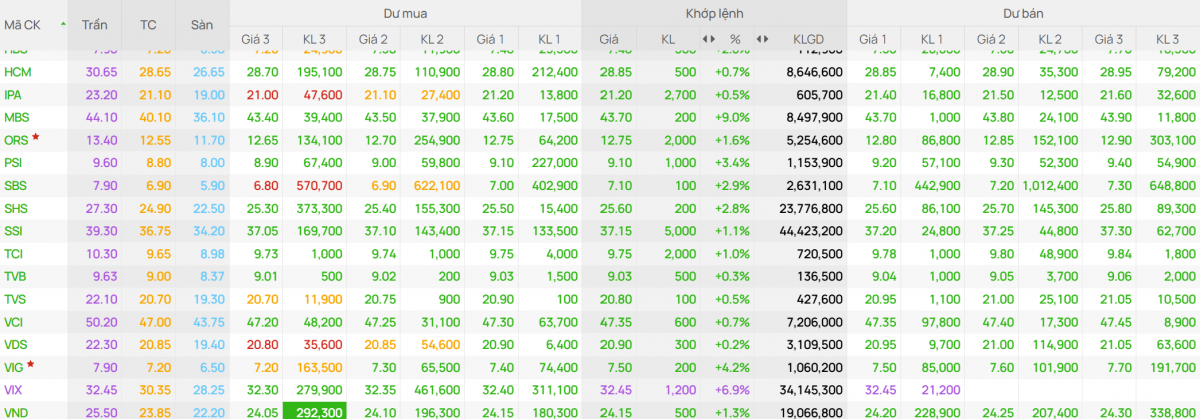Click VCI total volume 7,206,000
Image resolution: width=1200 pixels, height=419 pixels.
pyautogui.click(x=814, y=321)
